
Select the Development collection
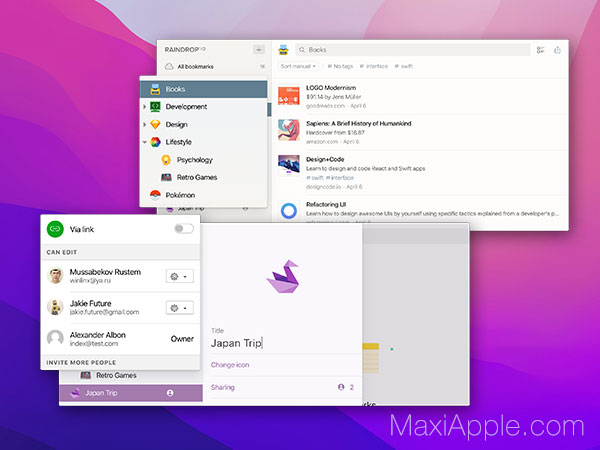coord(204,107)
